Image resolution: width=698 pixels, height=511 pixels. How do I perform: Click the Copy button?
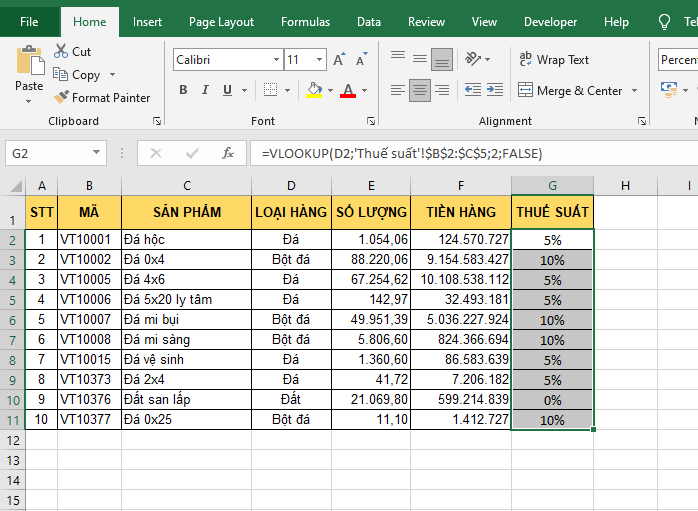click(x=77, y=75)
